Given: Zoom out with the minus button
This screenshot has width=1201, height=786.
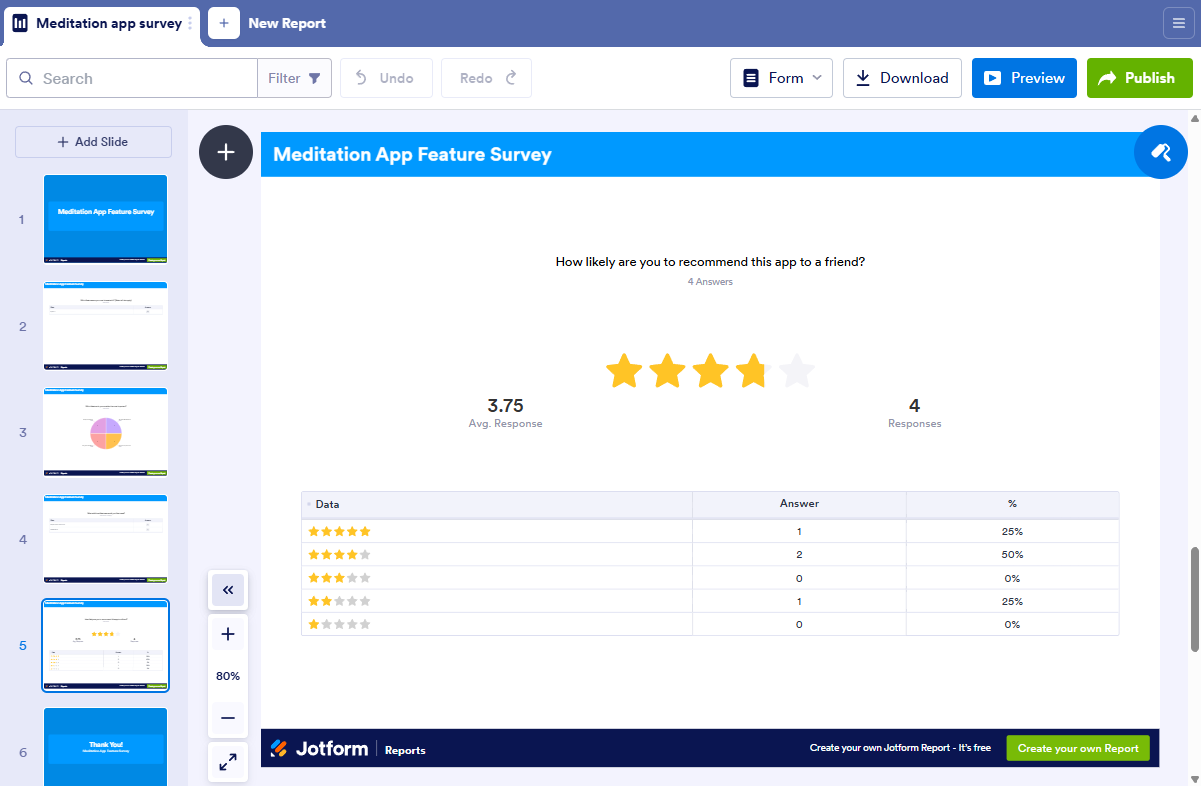Looking at the screenshot, I should pos(228,718).
